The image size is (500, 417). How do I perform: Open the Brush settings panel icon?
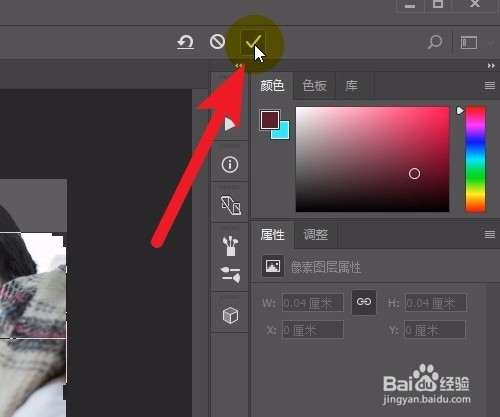click(230, 274)
